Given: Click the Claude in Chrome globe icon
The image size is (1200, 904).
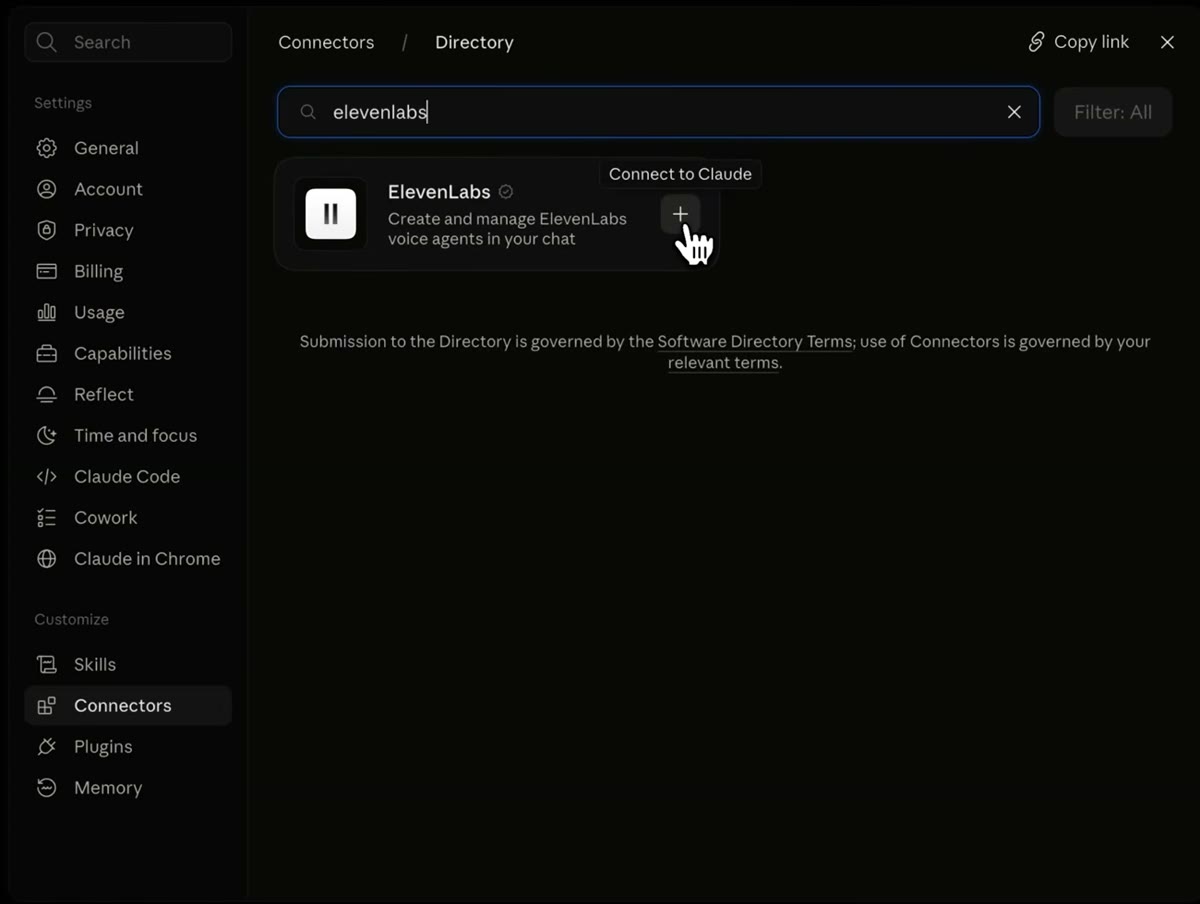Looking at the screenshot, I should click(x=46, y=558).
